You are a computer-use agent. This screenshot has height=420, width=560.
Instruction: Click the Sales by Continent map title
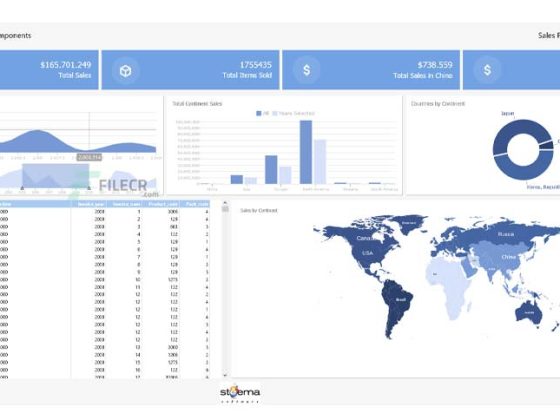click(259, 210)
